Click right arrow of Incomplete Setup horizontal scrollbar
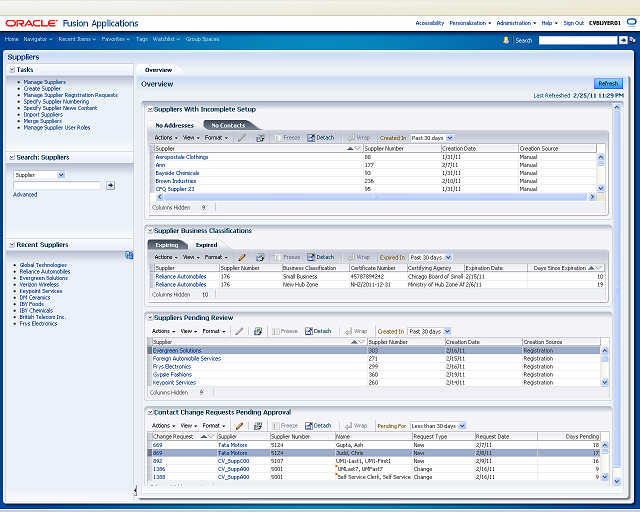 tap(592, 197)
